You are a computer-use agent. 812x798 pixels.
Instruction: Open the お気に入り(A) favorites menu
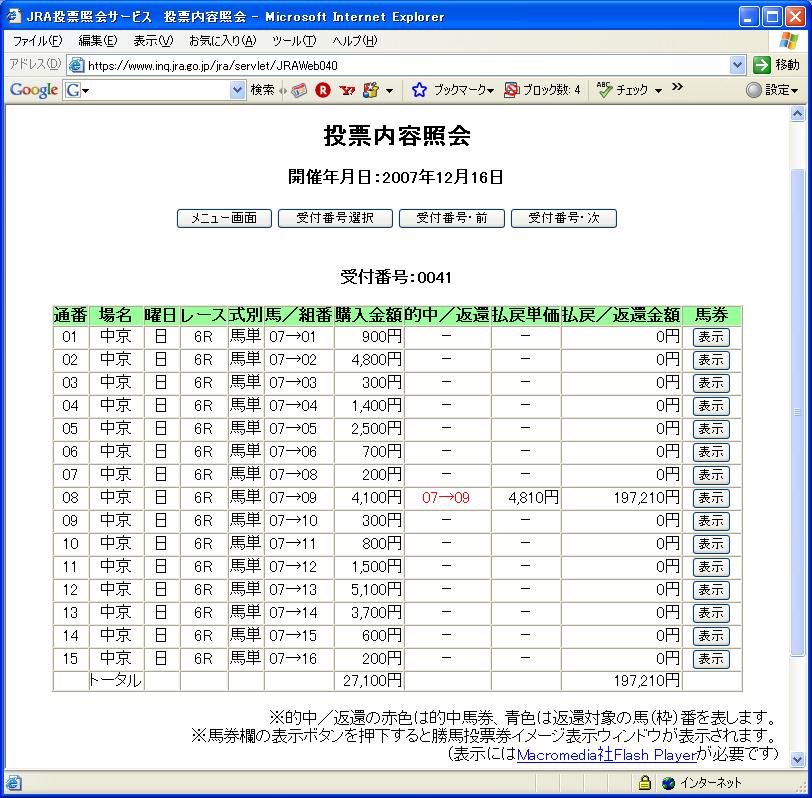click(x=222, y=40)
